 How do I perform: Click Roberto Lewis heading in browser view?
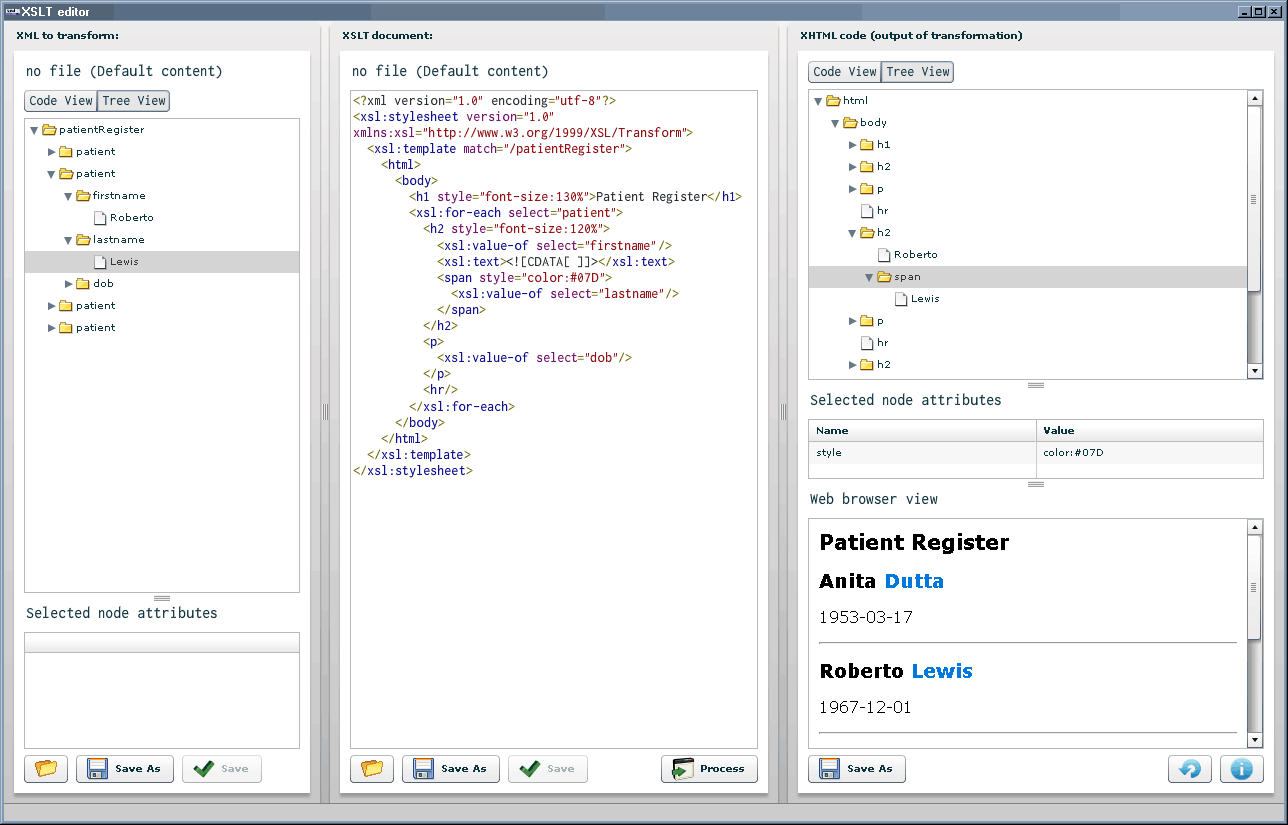pos(895,671)
